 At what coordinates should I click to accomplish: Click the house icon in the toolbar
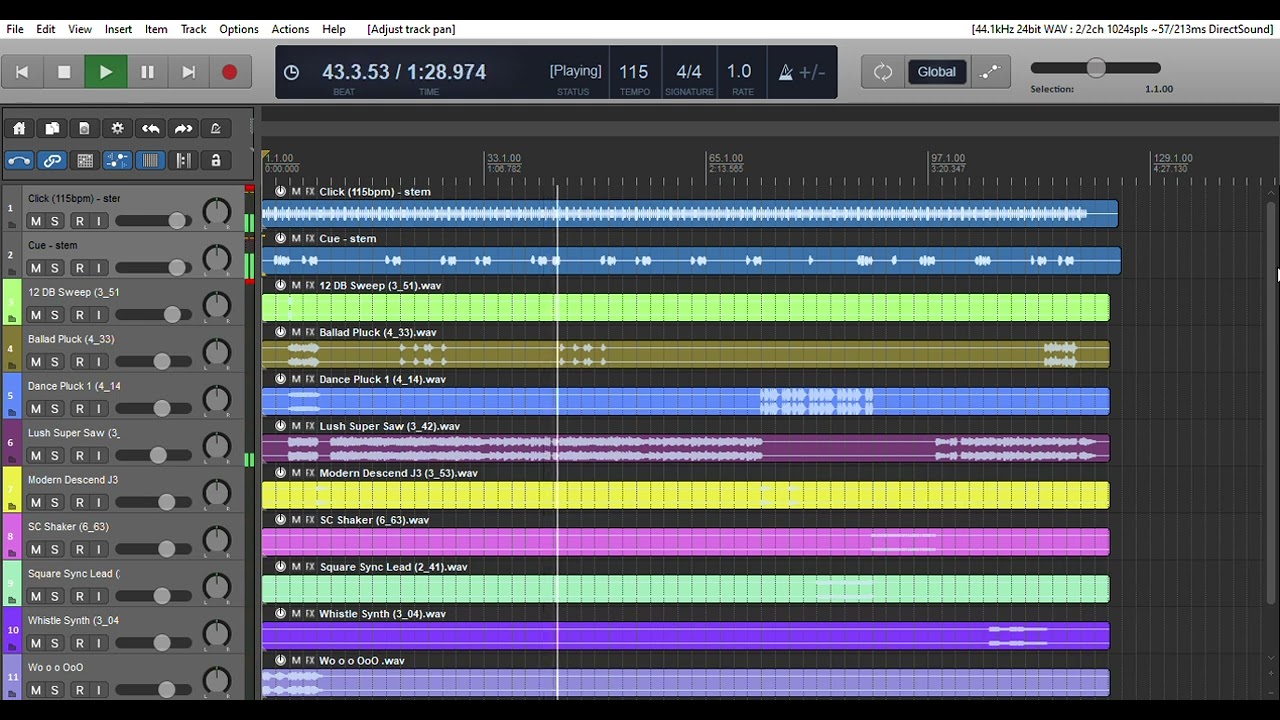click(x=19, y=128)
